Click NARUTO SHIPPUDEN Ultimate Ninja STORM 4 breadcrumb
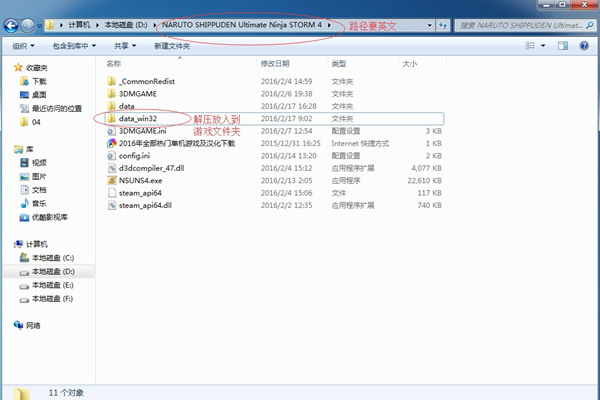The image size is (600, 400). pyautogui.click(x=242, y=25)
